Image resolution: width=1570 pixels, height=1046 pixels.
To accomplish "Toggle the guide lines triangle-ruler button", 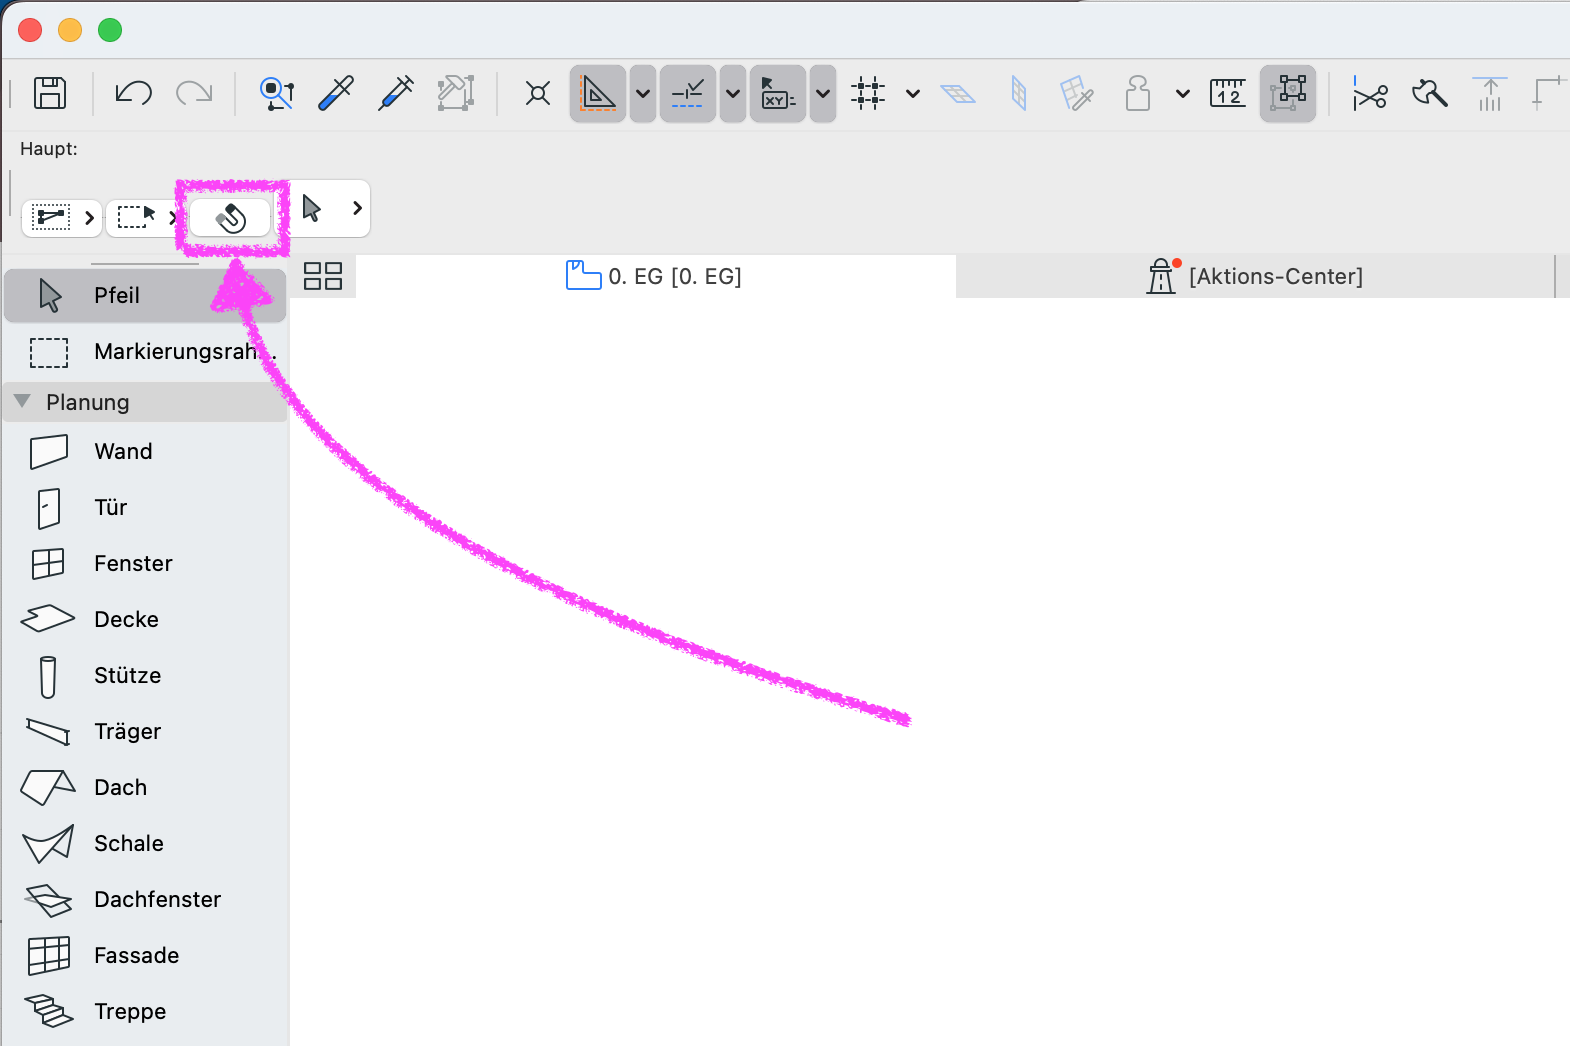I will [x=598, y=94].
